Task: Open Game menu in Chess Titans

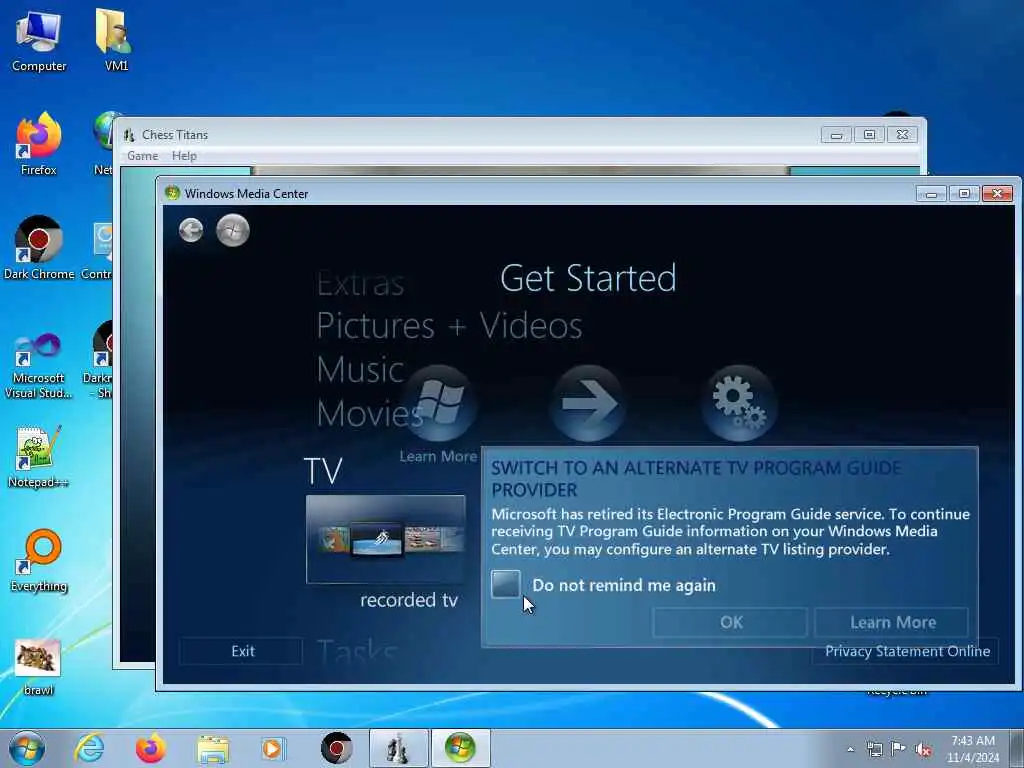Action: point(142,155)
